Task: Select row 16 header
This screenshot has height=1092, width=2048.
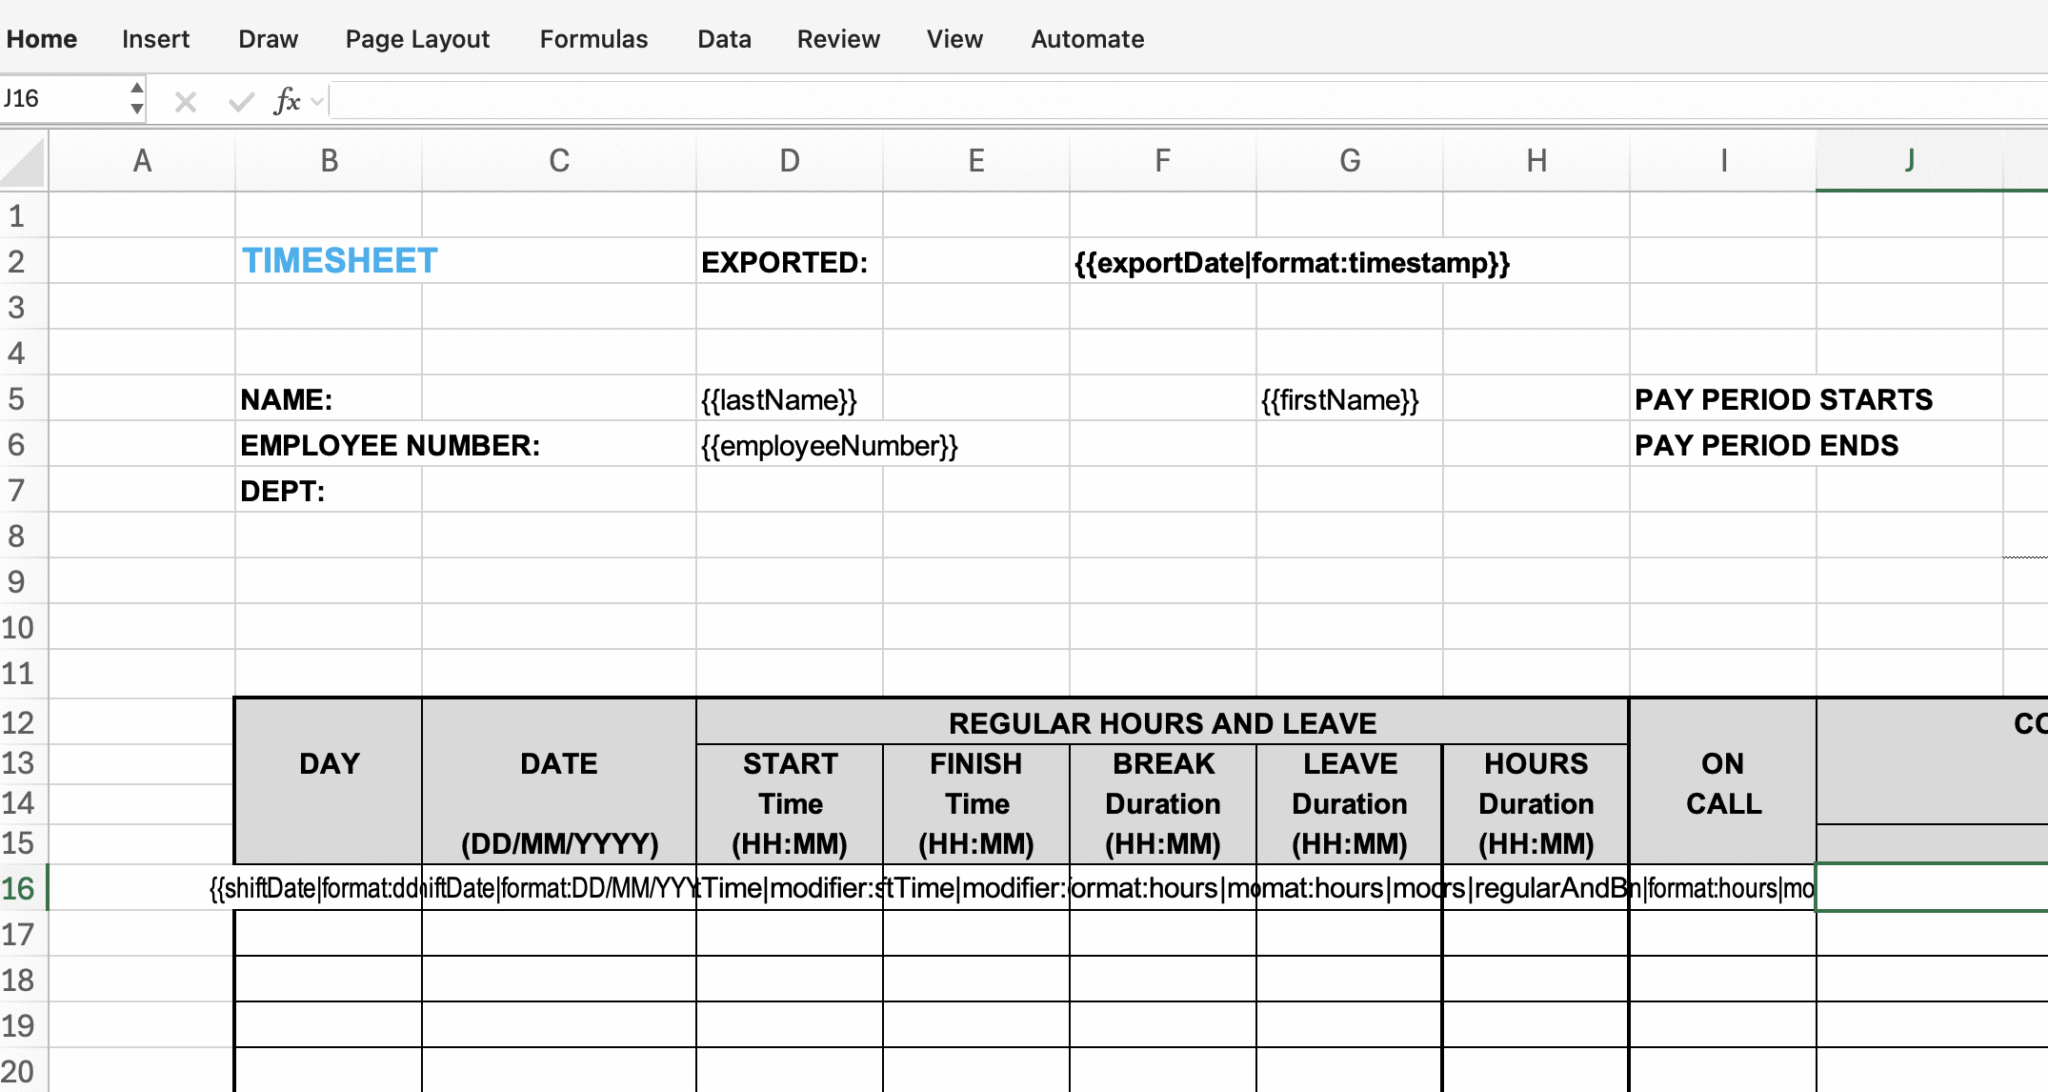Action: 23,888
